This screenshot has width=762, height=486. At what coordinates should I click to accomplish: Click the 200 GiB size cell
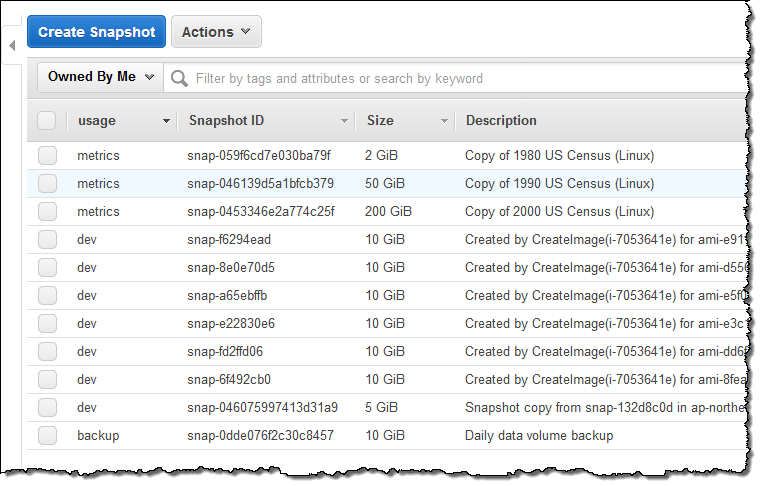pyautogui.click(x=388, y=212)
